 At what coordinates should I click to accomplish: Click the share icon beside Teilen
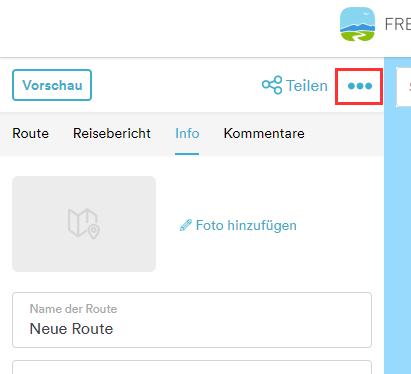[x=272, y=85]
